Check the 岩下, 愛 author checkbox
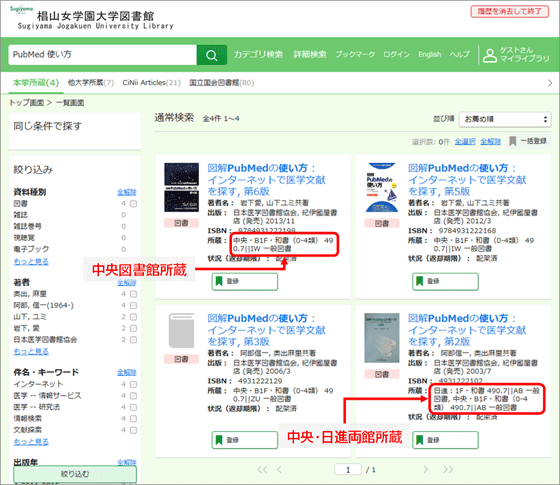This screenshot has width=560, height=485. (134, 328)
